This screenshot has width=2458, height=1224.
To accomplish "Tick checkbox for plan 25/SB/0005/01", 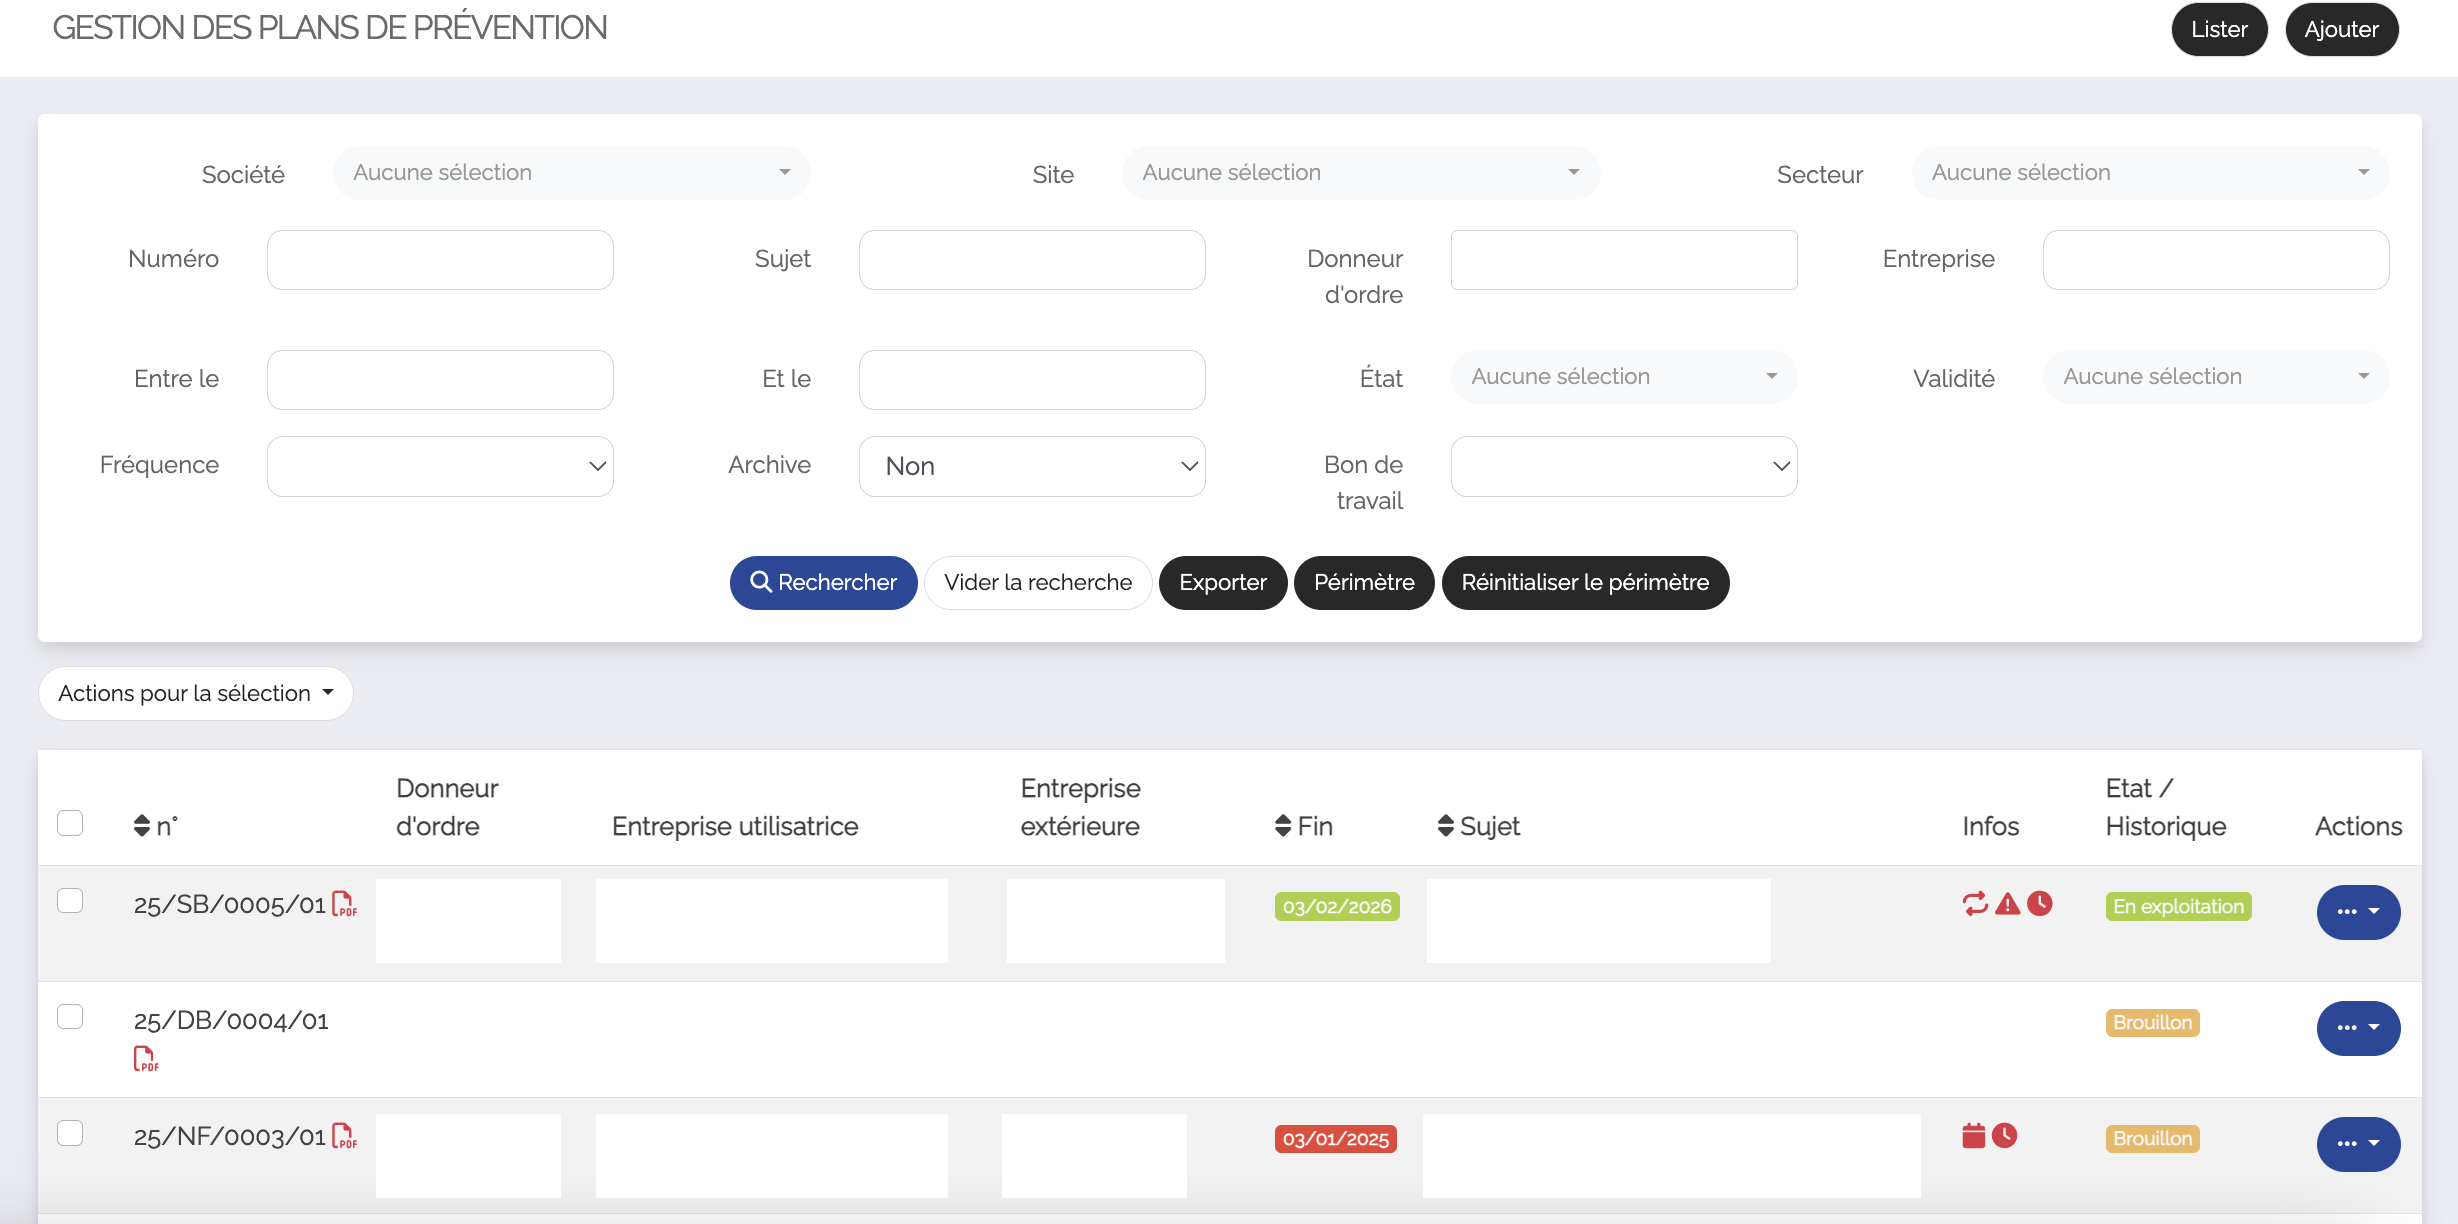I will tap(70, 901).
